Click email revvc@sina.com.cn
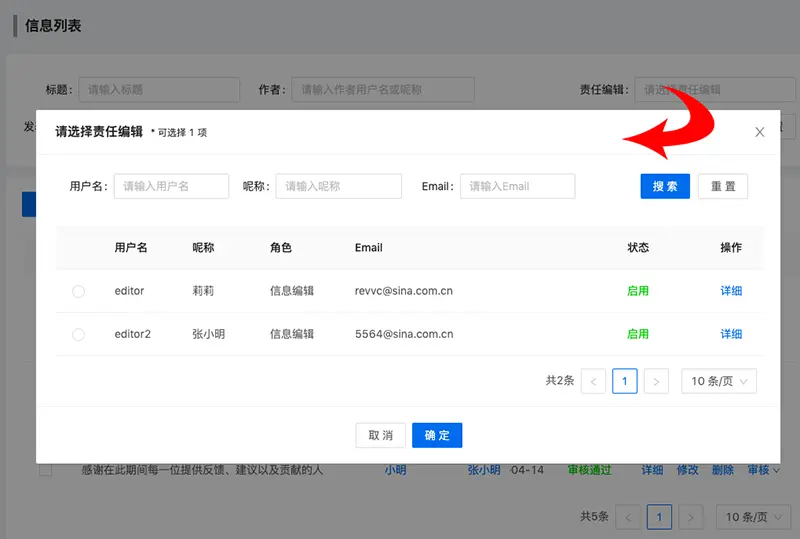The height and width of the screenshot is (539, 800). click(x=404, y=291)
